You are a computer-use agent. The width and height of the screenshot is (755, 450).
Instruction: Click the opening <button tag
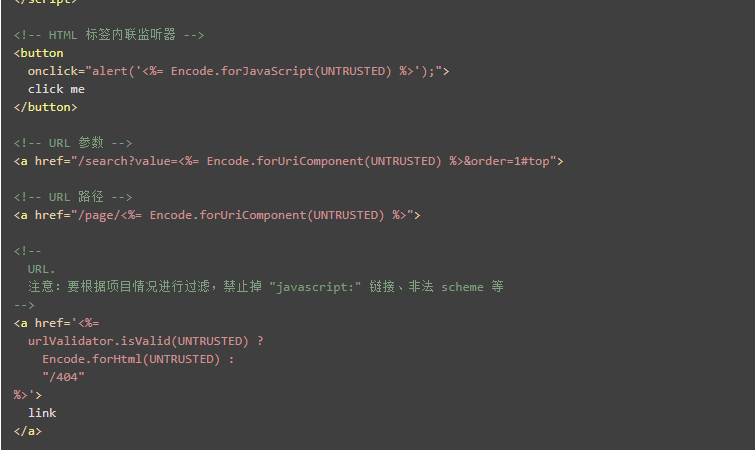(39, 53)
